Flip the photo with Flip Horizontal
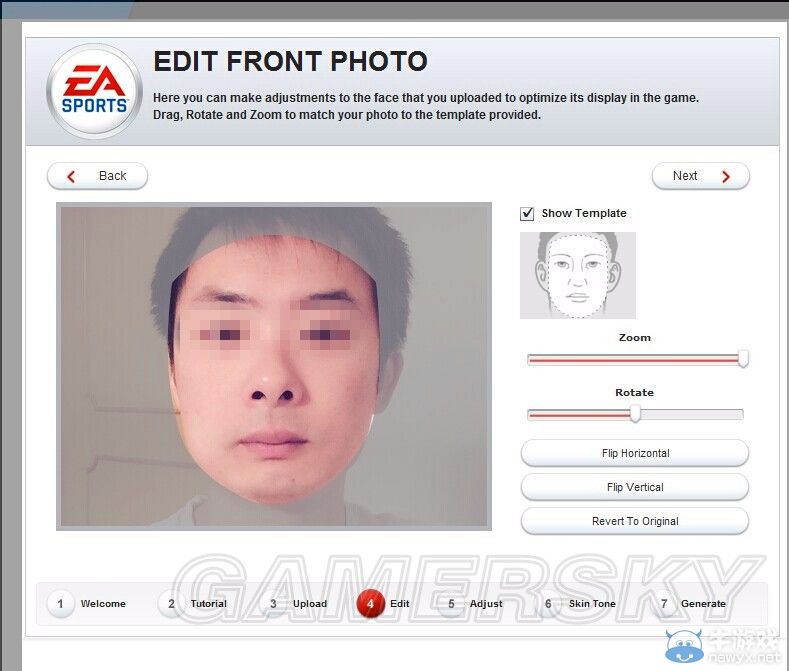Image resolution: width=789 pixels, height=671 pixels. click(635, 453)
